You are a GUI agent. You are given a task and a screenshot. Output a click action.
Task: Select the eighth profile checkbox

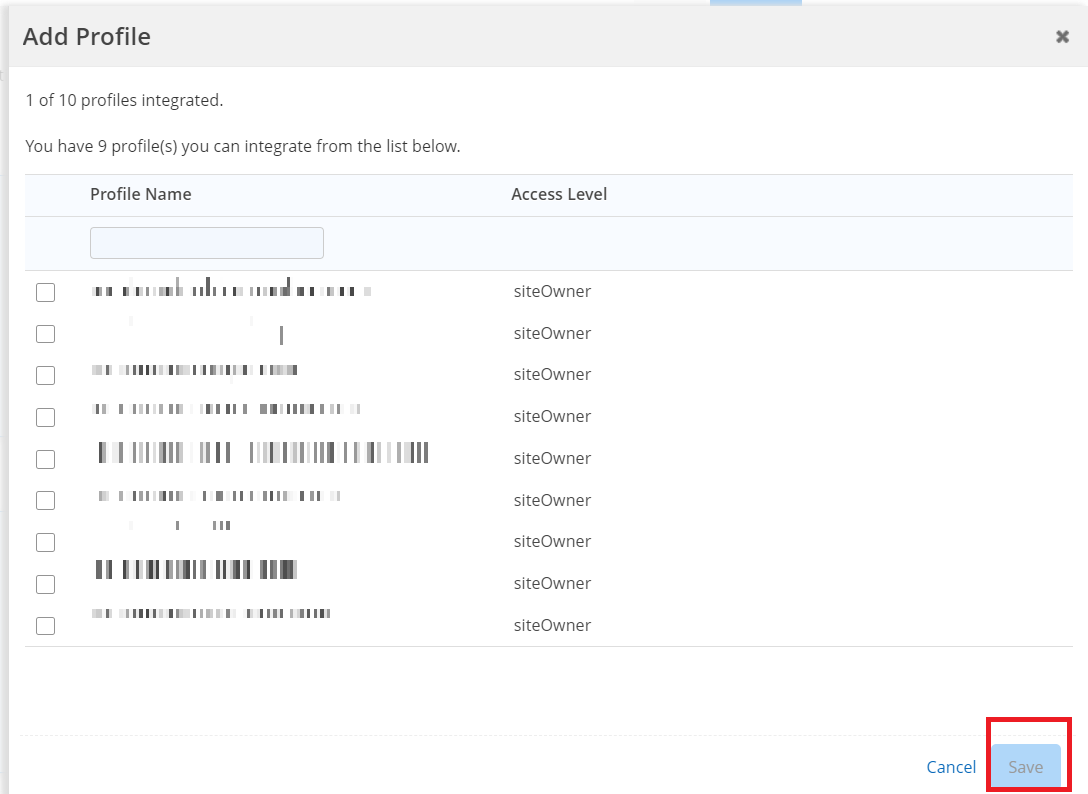tap(45, 584)
